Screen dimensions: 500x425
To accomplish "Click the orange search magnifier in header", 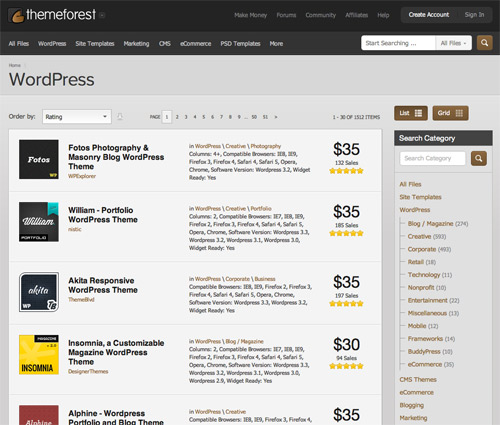I will [x=484, y=43].
